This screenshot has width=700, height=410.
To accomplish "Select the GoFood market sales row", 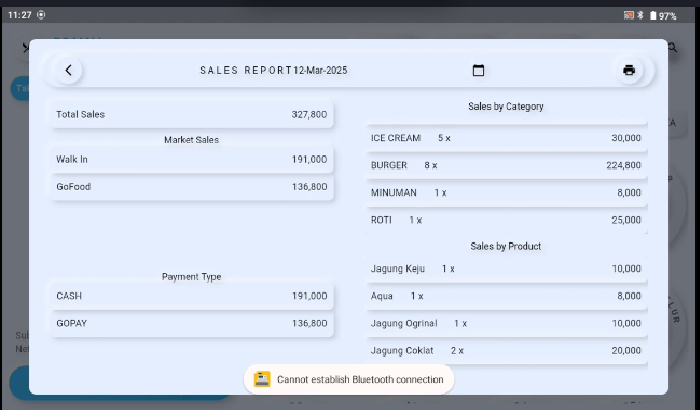I will click(x=191, y=186).
